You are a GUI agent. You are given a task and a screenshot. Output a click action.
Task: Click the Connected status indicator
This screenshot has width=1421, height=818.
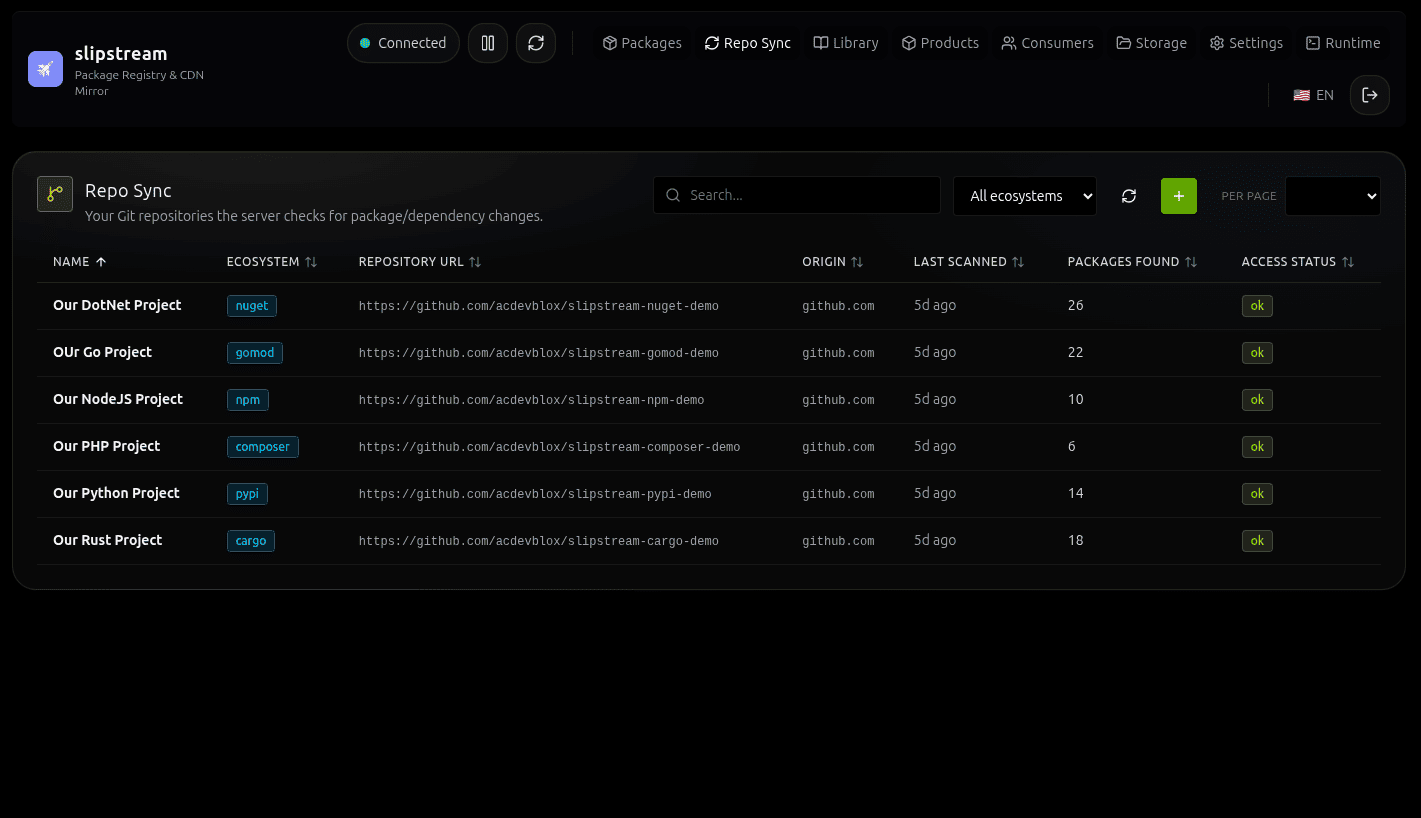(403, 43)
